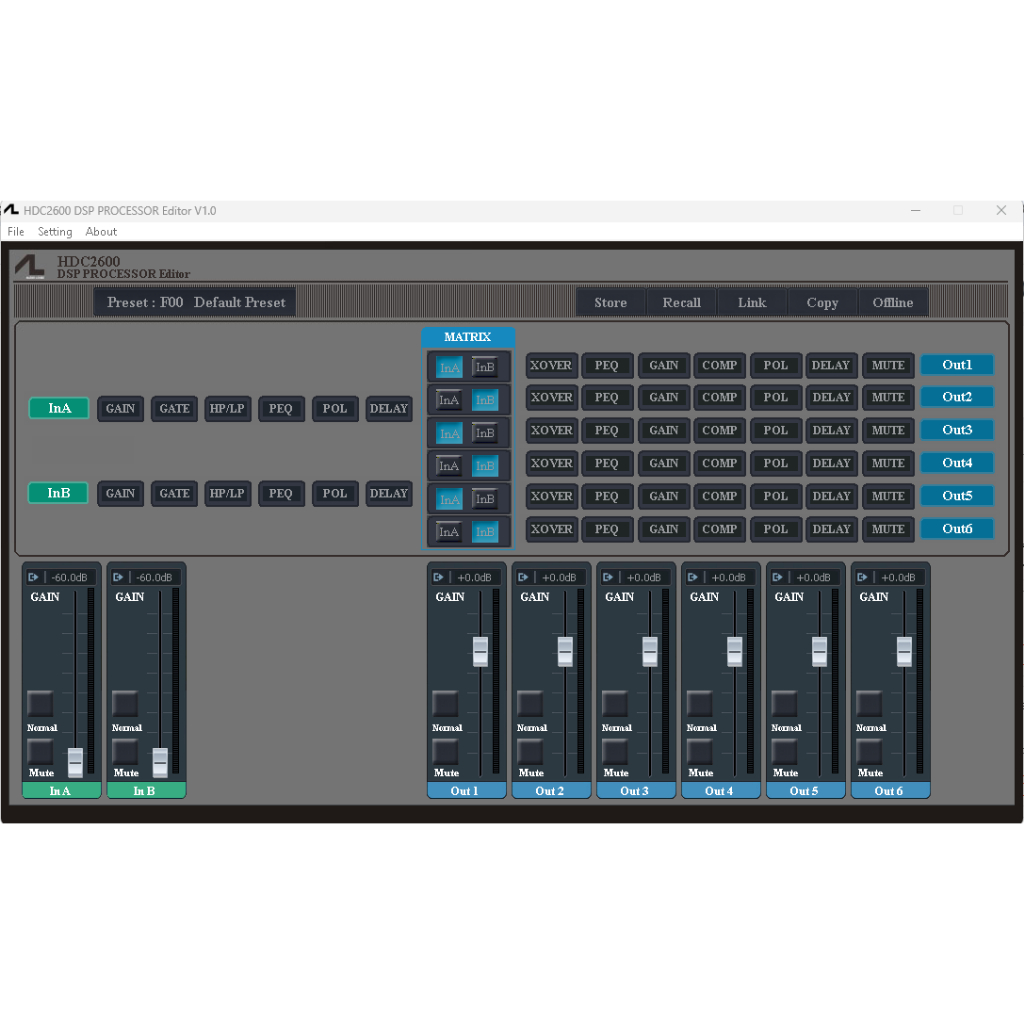Click the Copy button
This screenshot has height=1024, width=1024.
tap(822, 302)
